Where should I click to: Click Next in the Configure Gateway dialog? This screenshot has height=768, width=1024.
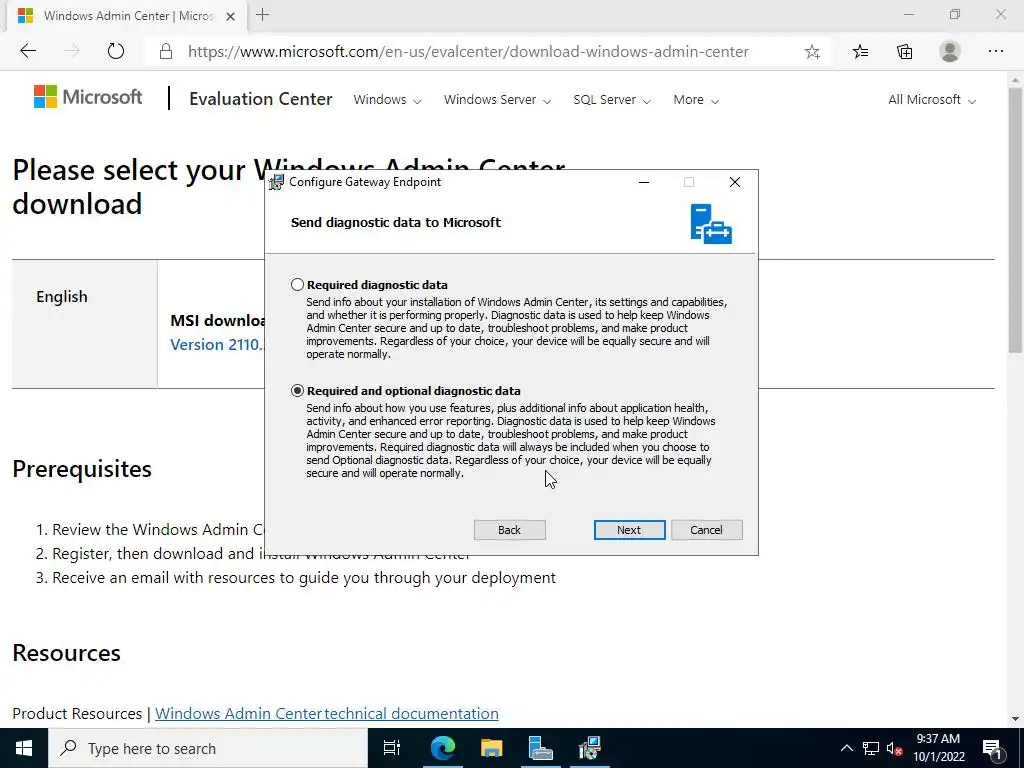click(629, 530)
